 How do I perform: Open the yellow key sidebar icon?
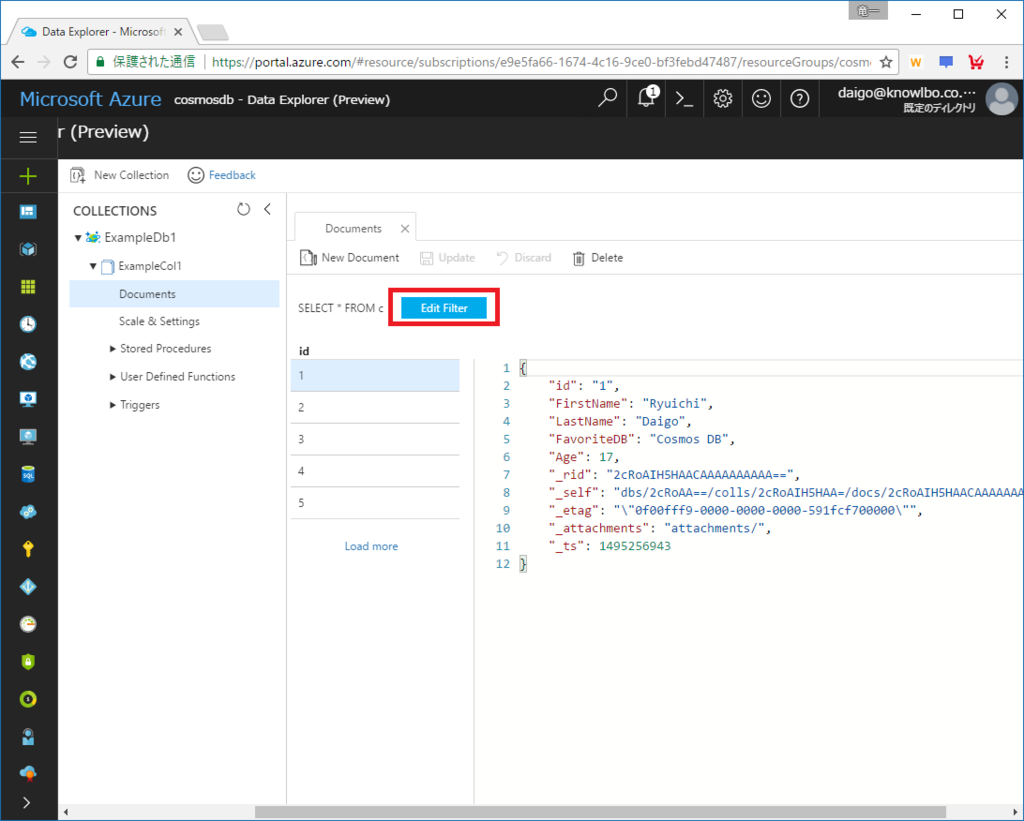point(28,549)
